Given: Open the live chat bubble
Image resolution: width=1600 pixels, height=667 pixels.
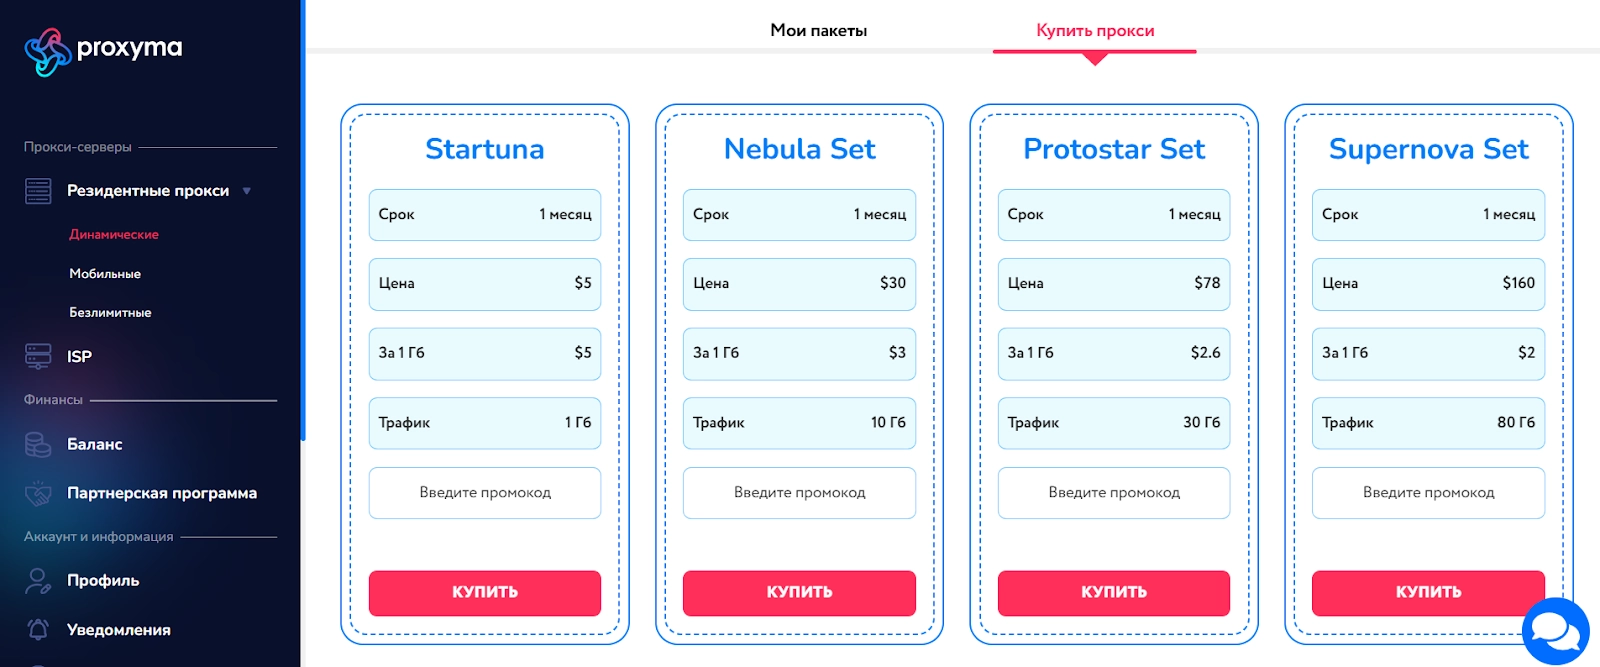Looking at the screenshot, I should [1555, 631].
